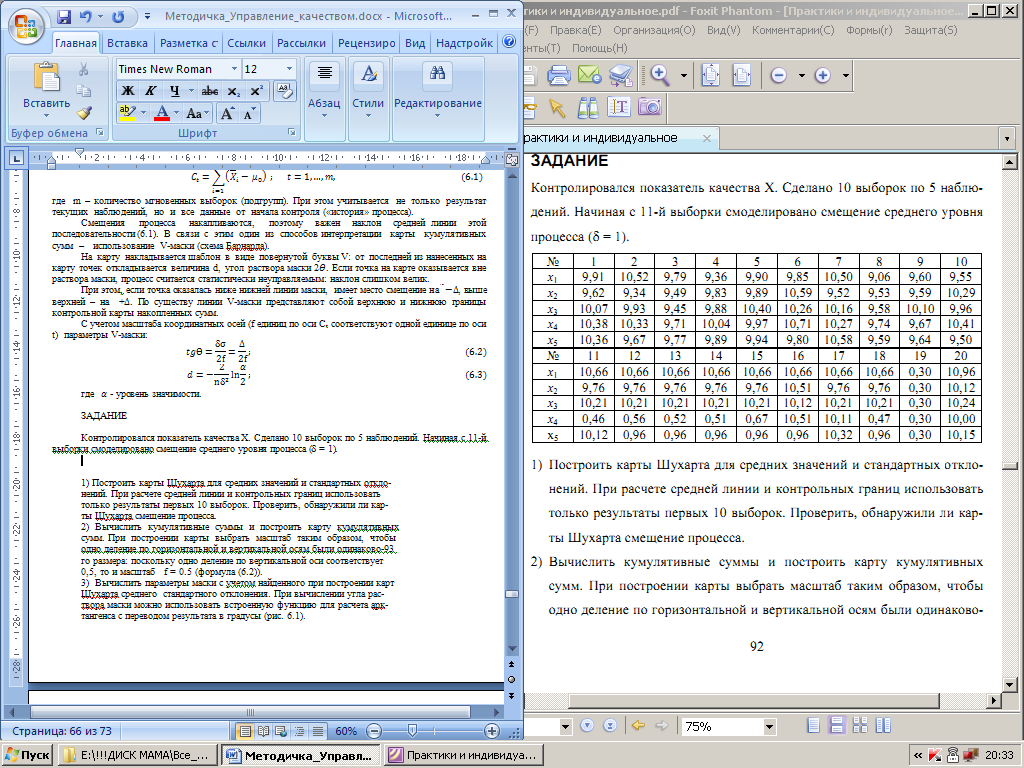Click the 60% zoom level in Word
Screen dimensions: 1024x768
click(x=345, y=731)
